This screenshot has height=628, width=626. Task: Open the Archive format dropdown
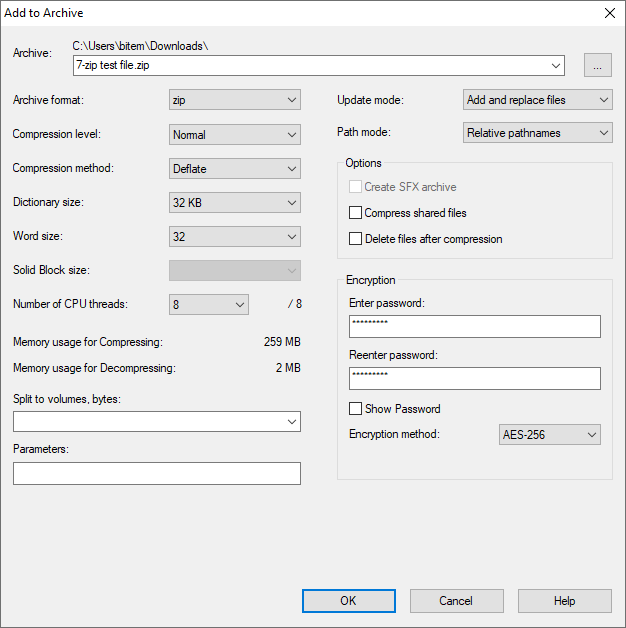click(235, 100)
